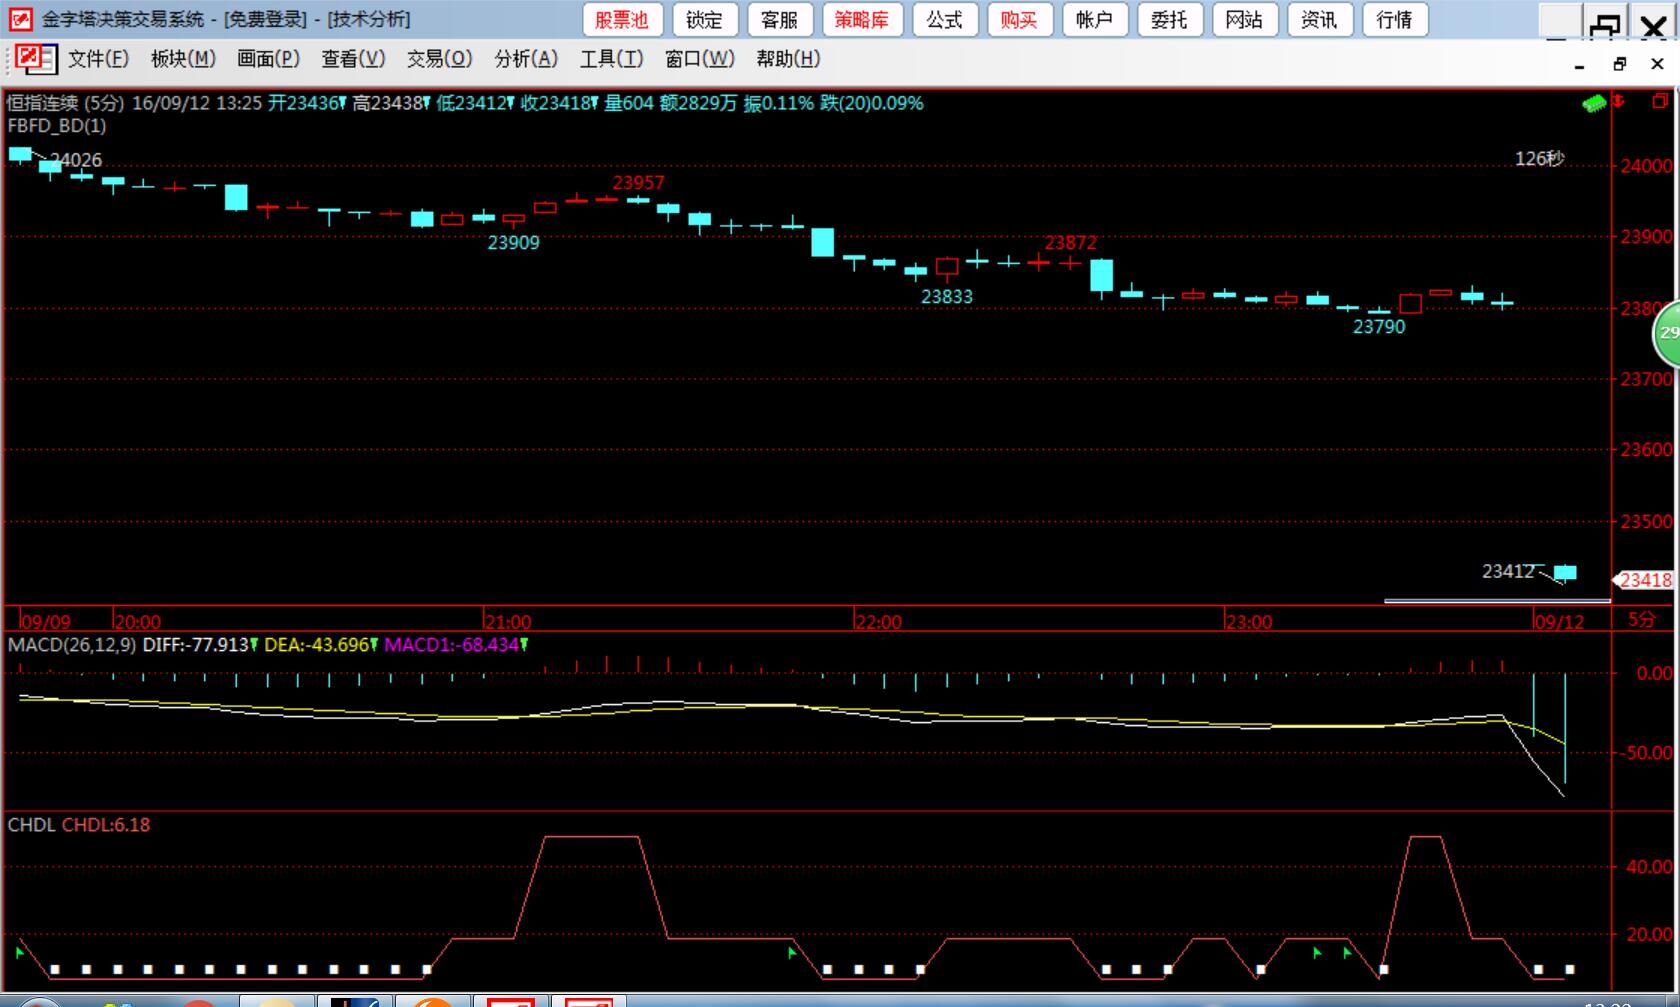Click the green chip icon on chart
The height and width of the screenshot is (1007, 1680).
pos(1594,103)
